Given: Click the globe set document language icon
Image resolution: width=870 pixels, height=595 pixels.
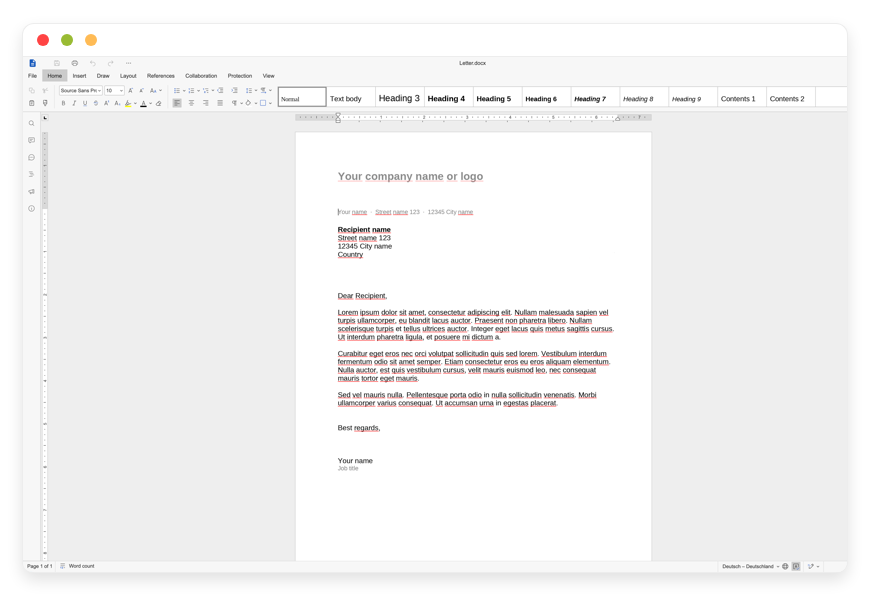Looking at the screenshot, I should pos(785,567).
